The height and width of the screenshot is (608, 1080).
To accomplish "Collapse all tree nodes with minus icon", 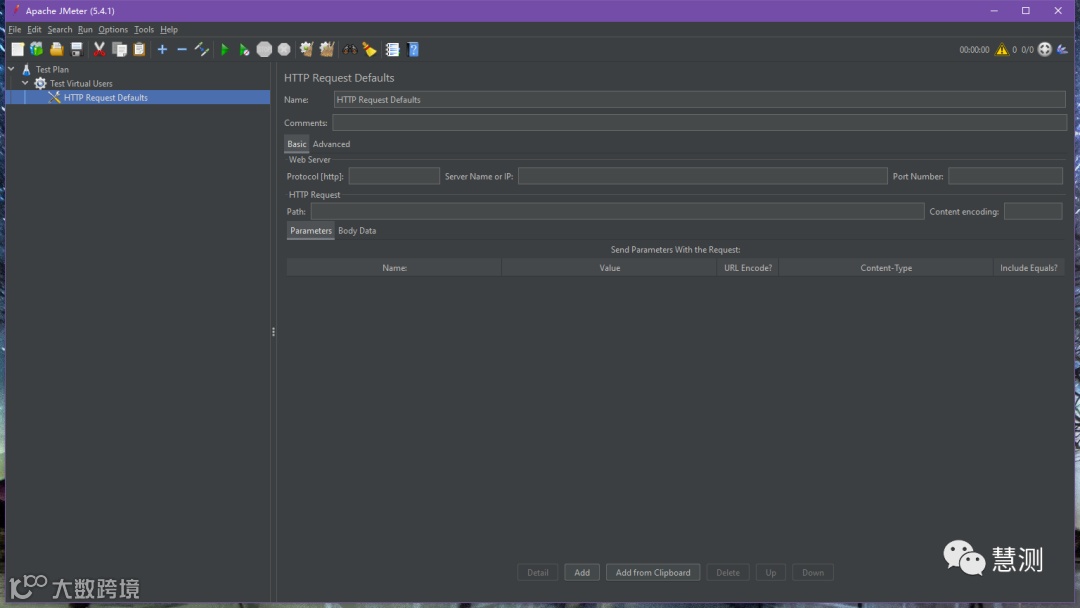I will (x=182, y=49).
